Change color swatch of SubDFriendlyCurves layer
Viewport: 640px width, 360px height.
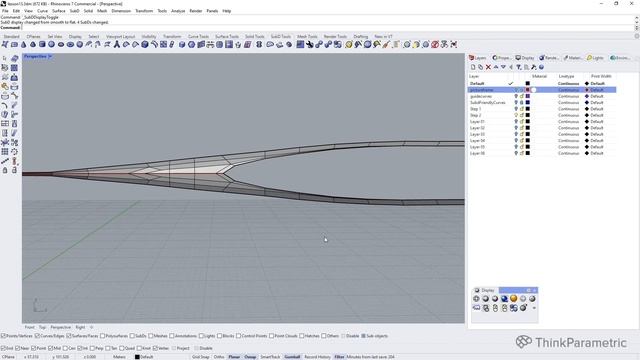pyautogui.click(x=527, y=102)
